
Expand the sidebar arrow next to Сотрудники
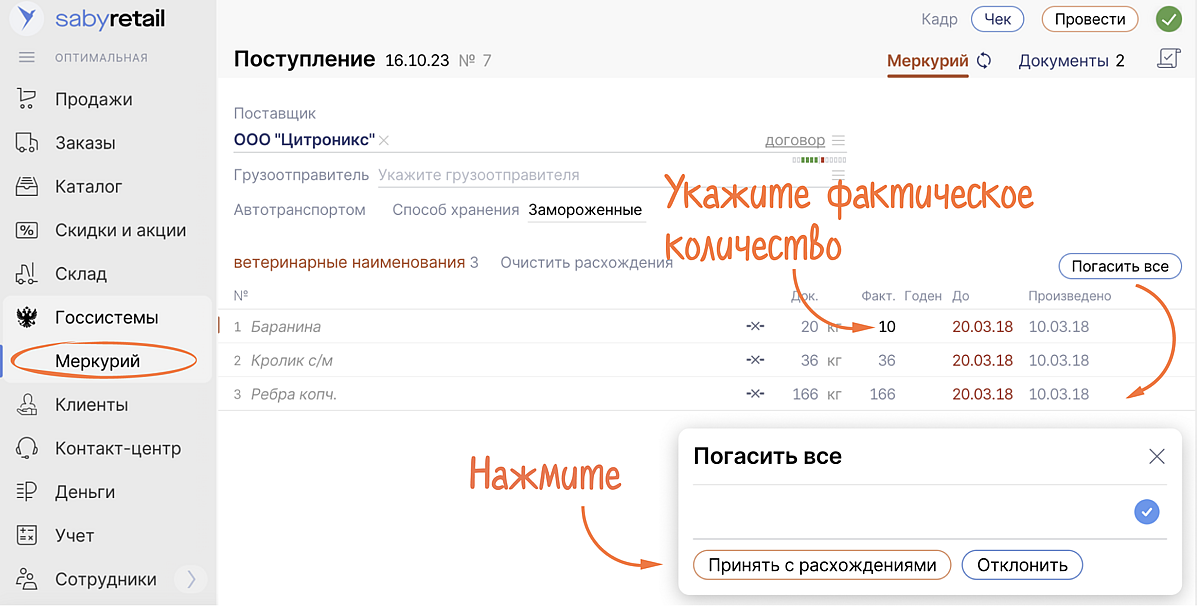(190, 579)
